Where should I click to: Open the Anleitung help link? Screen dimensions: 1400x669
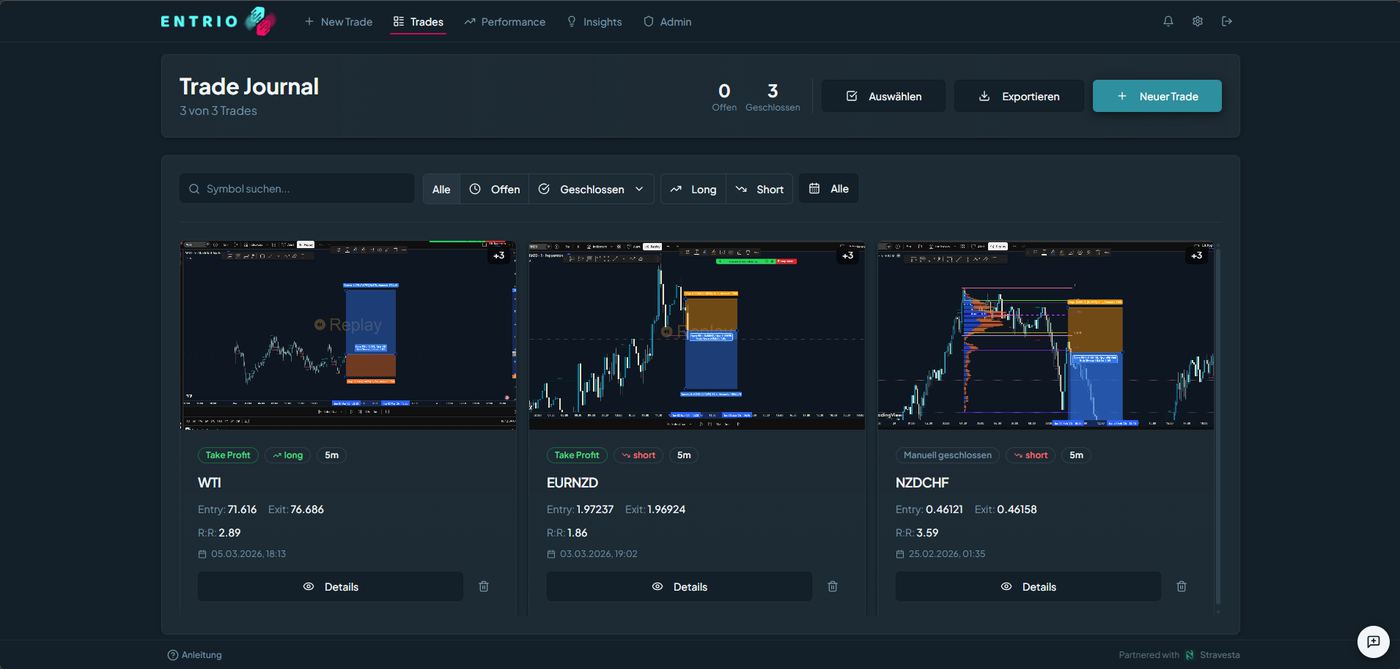coord(195,655)
